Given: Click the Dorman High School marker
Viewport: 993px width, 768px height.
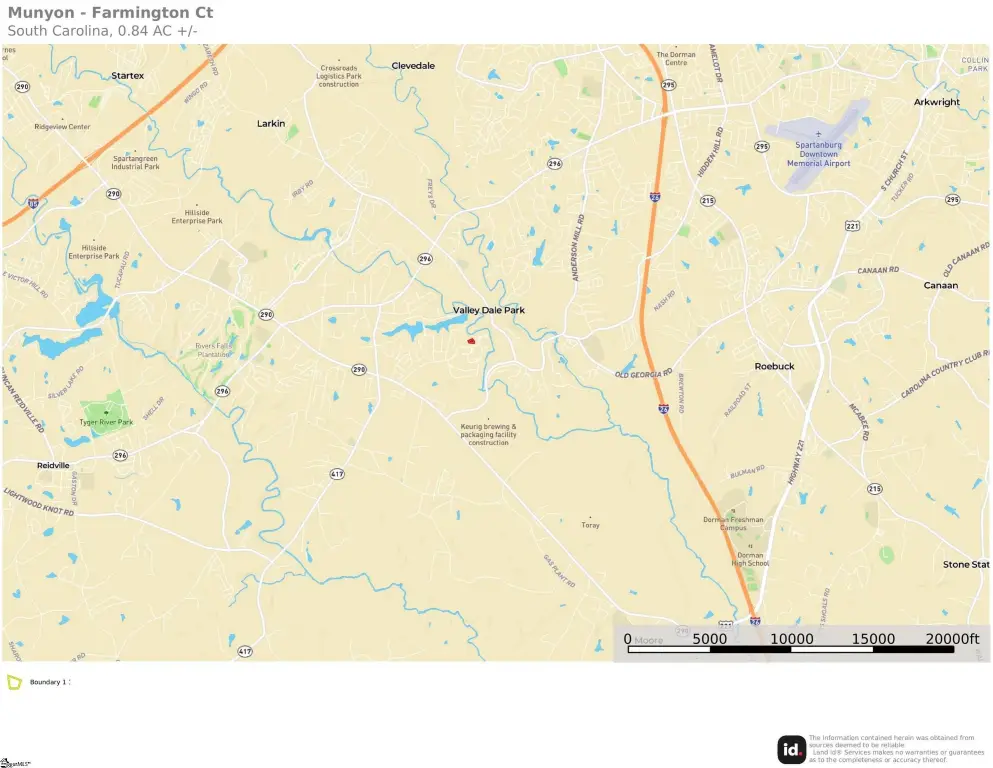Looking at the screenshot, I should coord(750,546).
